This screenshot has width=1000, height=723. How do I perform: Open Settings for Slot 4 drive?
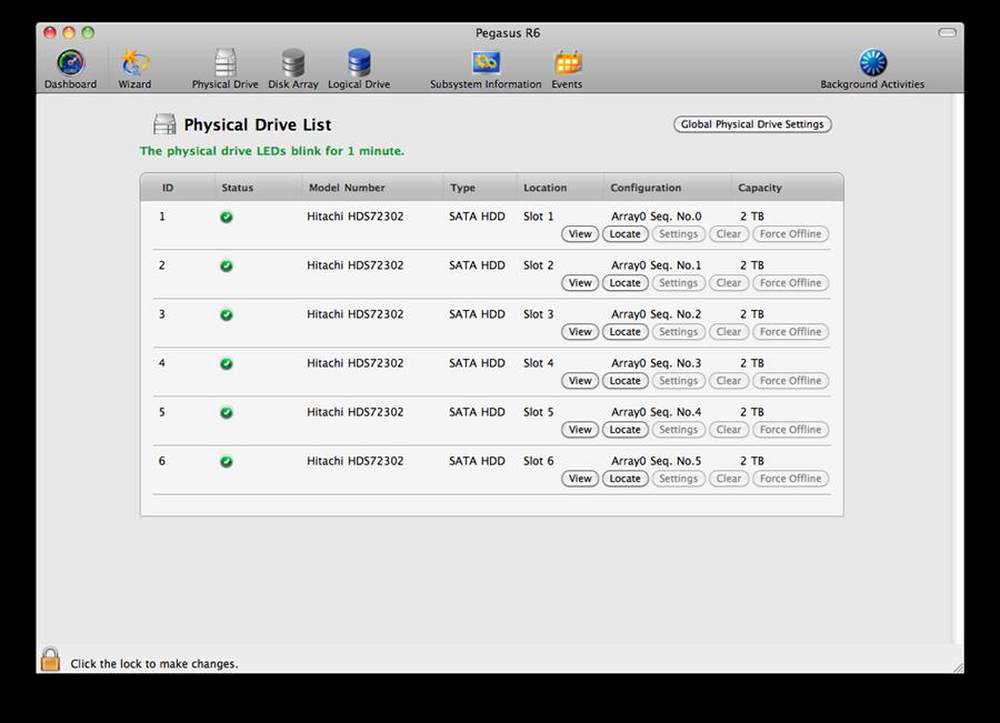679,381
